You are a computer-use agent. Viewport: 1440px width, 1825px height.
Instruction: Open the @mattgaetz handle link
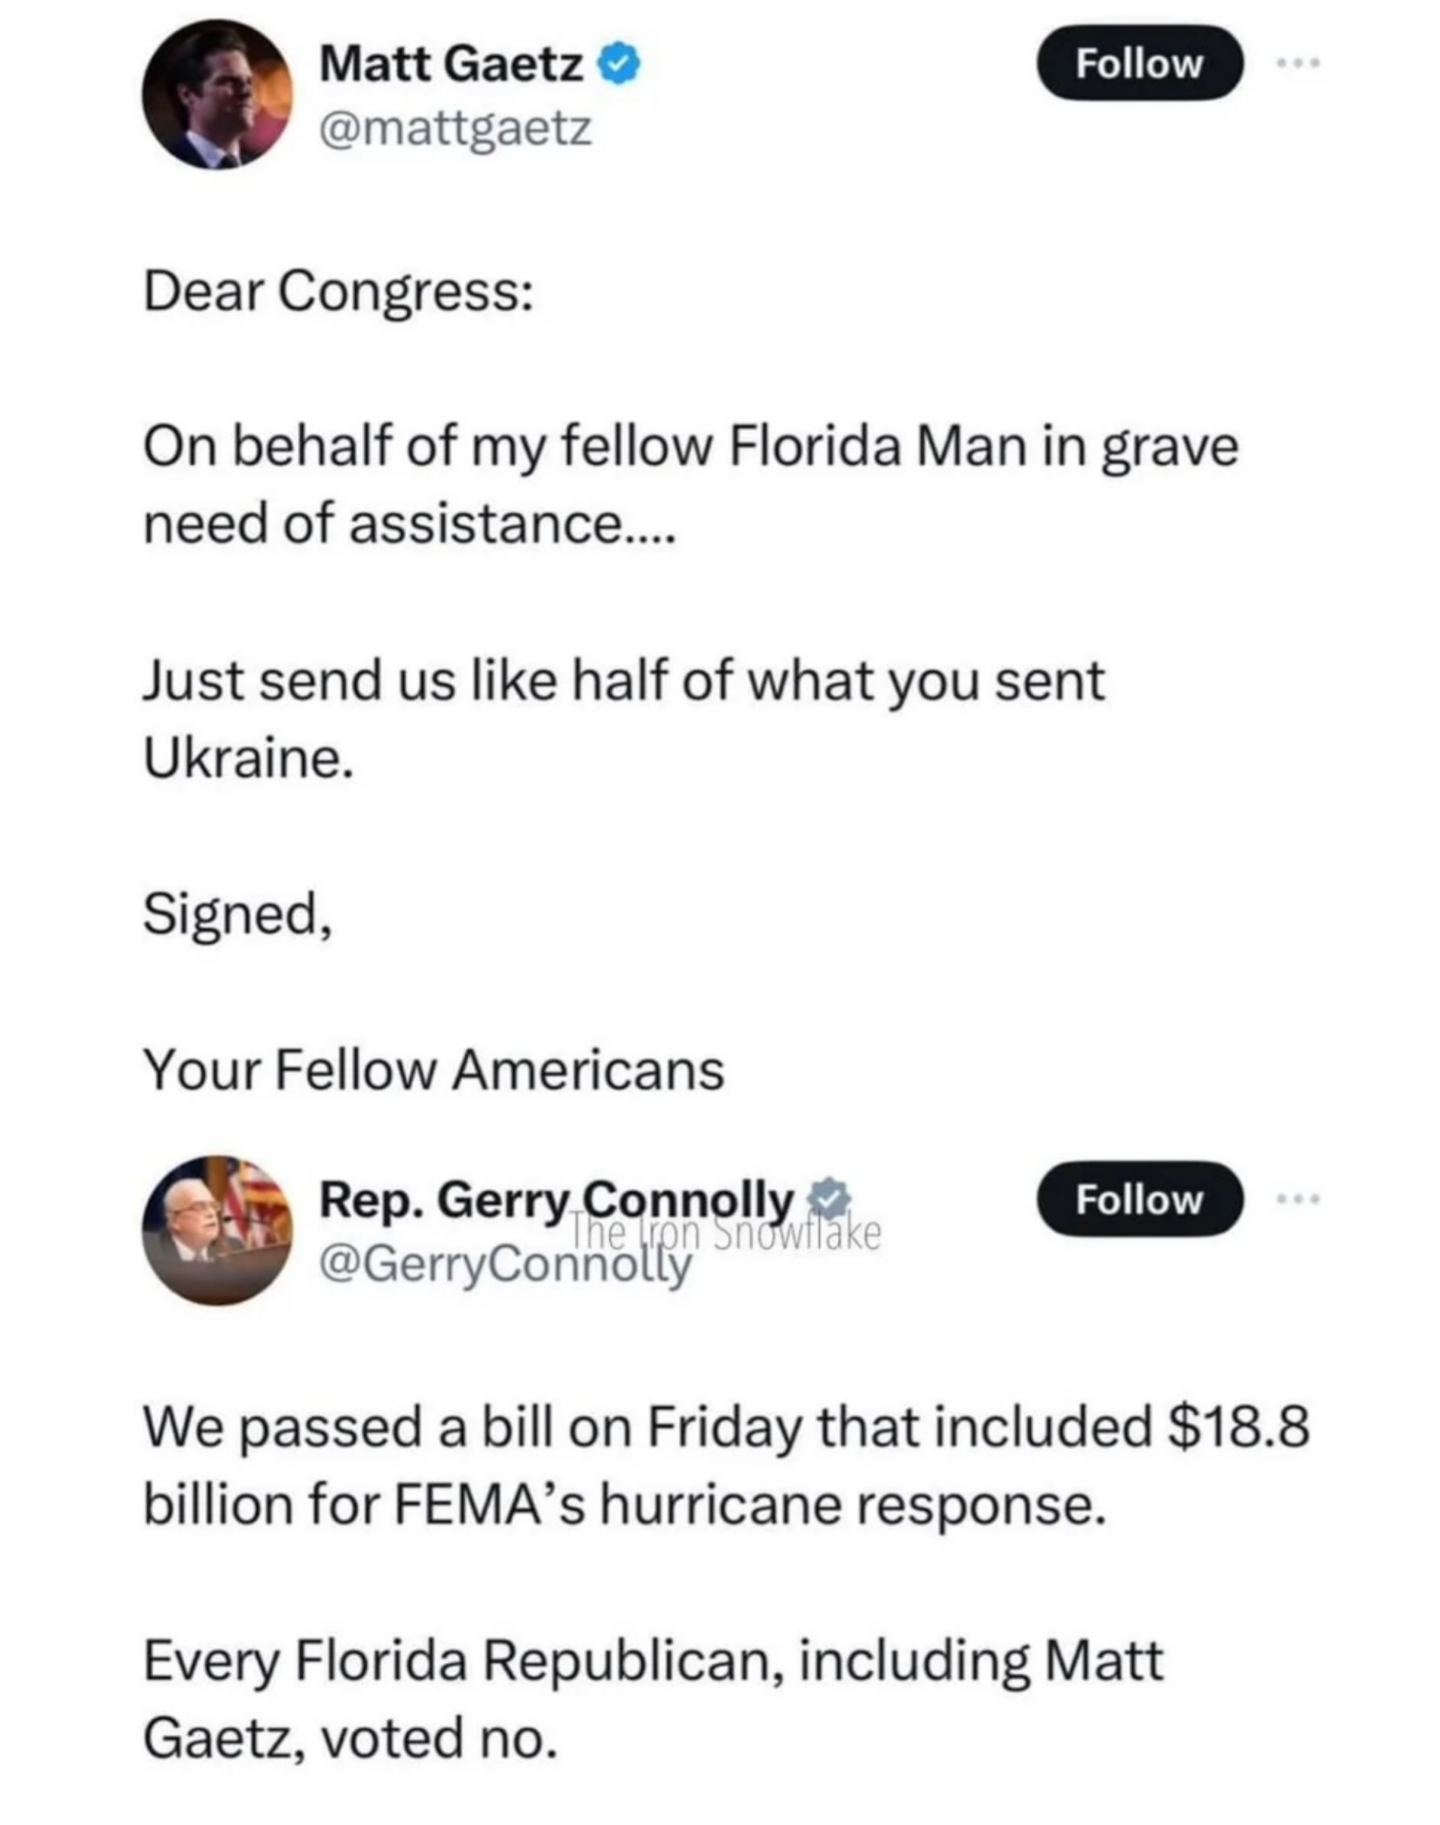pos(455,128)
